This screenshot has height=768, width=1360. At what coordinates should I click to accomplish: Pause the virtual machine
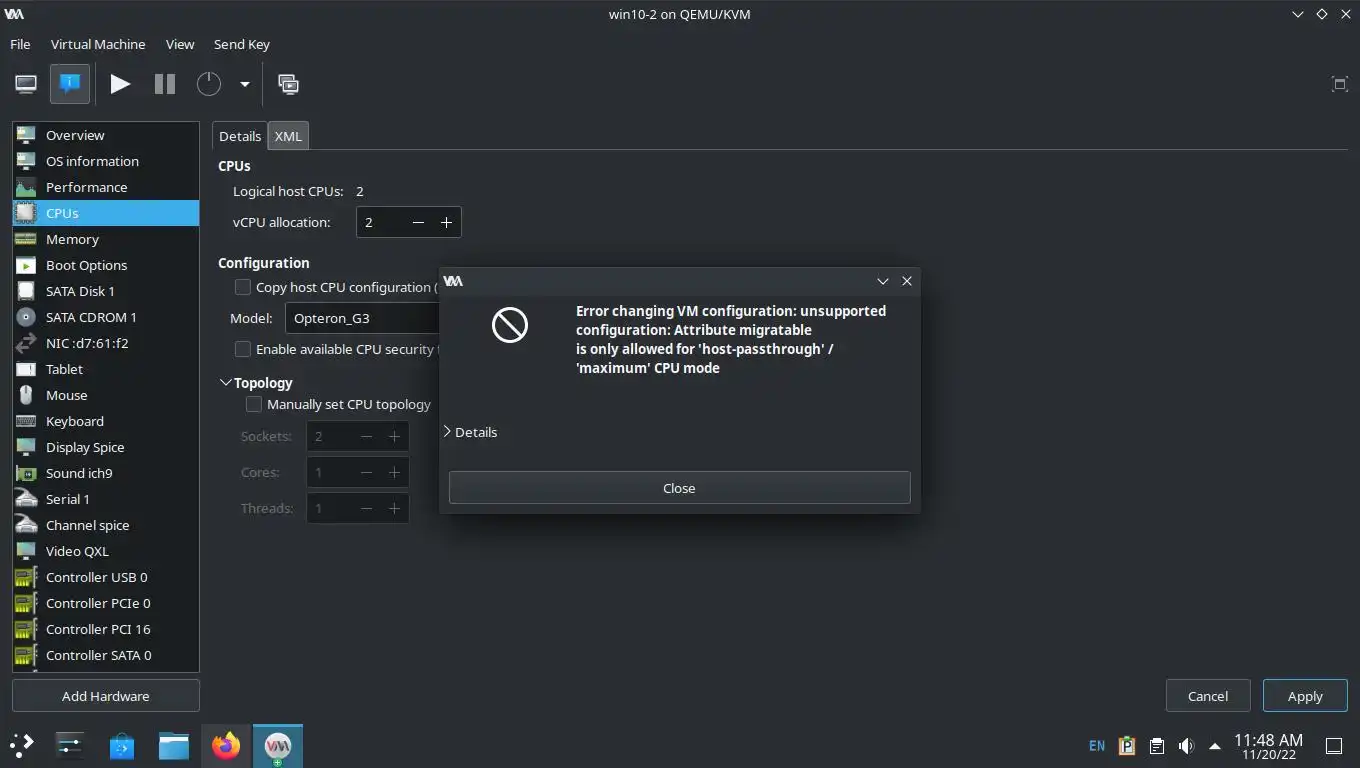pyautogui.click(x=165, y=84)
